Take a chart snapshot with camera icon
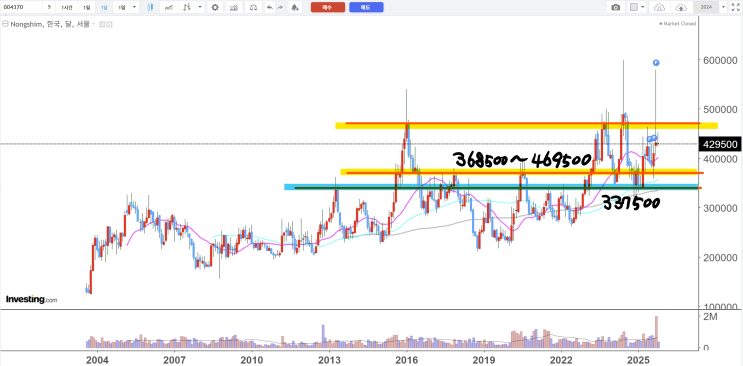The width and height of the screenshot is (743, 366). (615, 7)
